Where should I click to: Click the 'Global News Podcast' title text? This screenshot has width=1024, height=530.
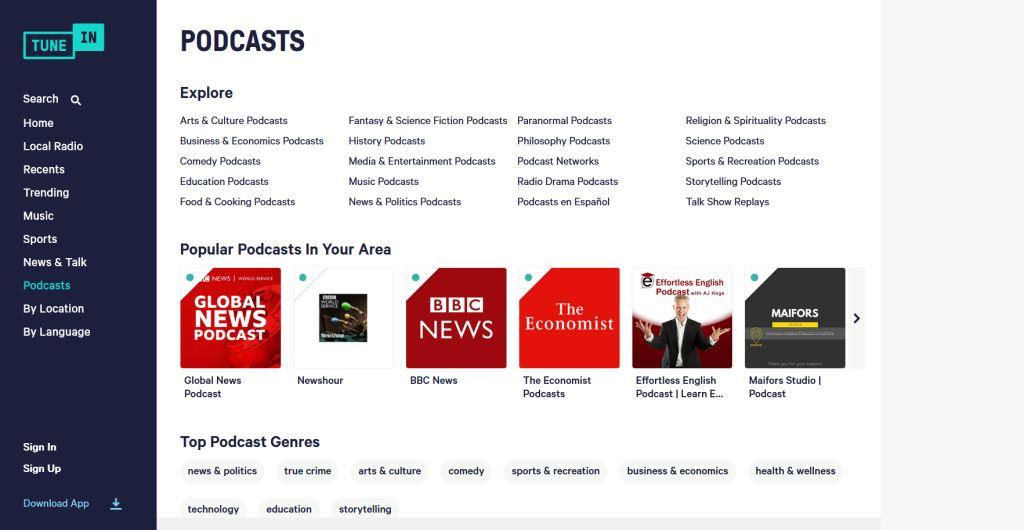tap(213, 387)
